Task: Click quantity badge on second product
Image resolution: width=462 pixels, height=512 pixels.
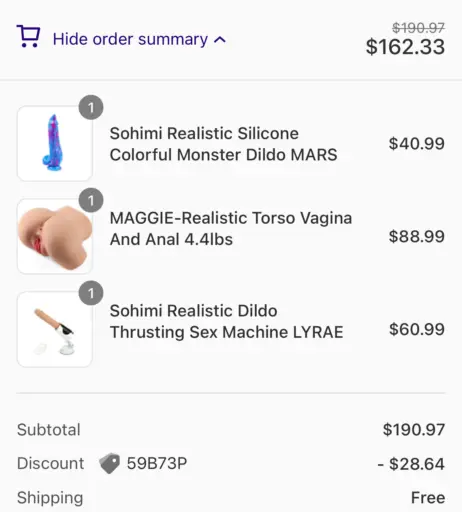Action: [x=91, y=200]
